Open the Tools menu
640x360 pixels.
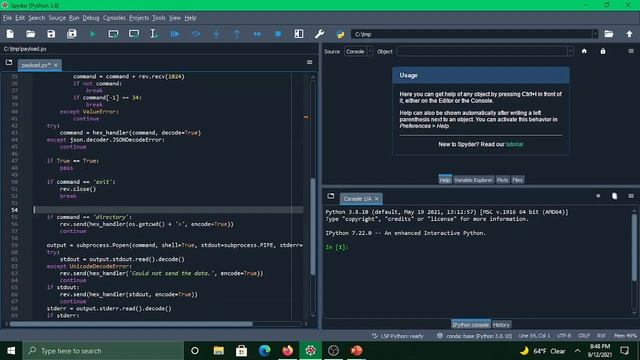158,18
